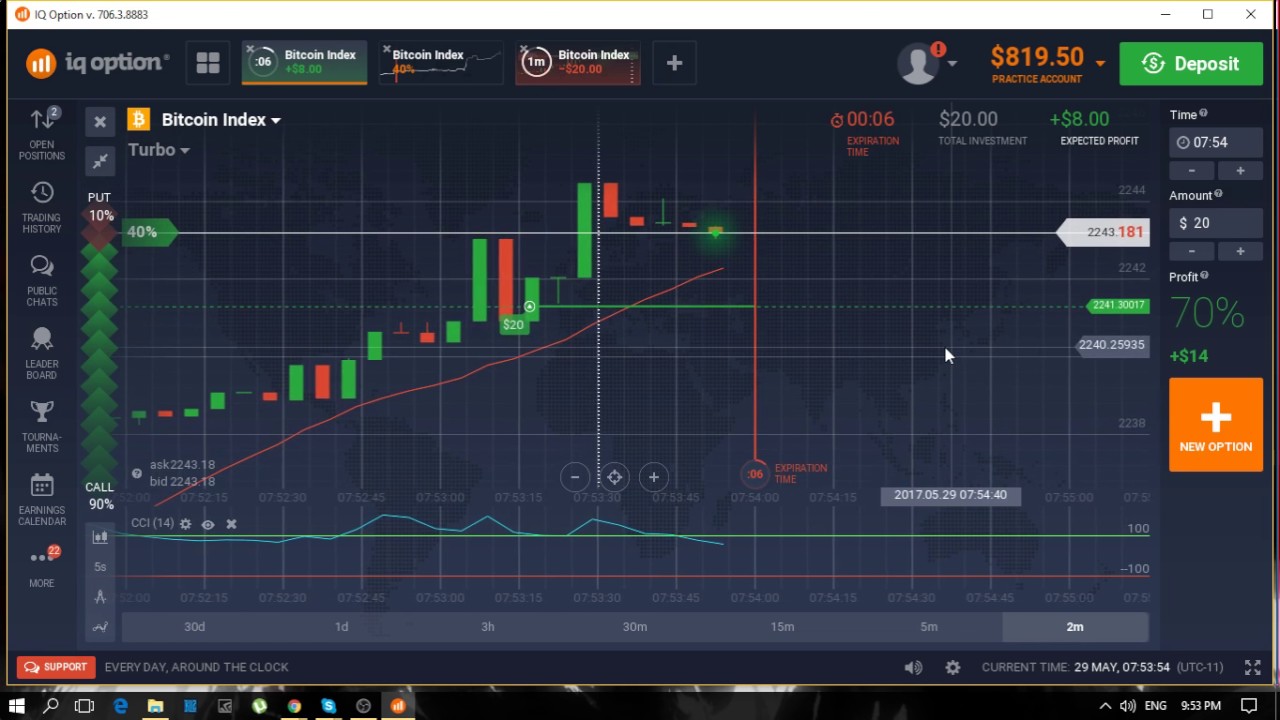Toggle sound with the speaker icon
This screenshot has width=1280, height=720.
(913, 667)
